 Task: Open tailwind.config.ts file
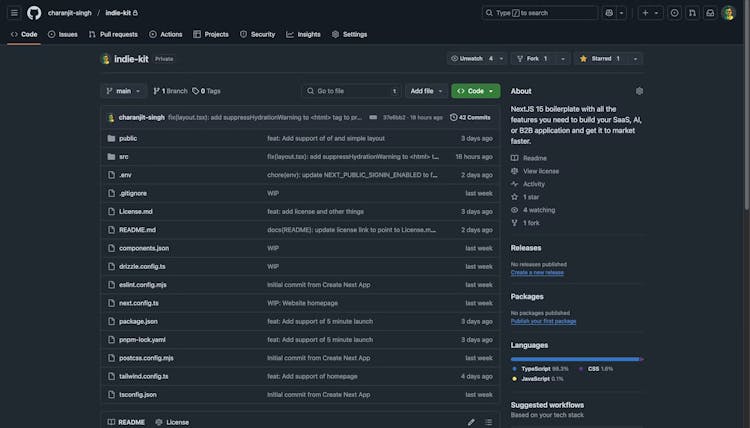click(143, 376)
